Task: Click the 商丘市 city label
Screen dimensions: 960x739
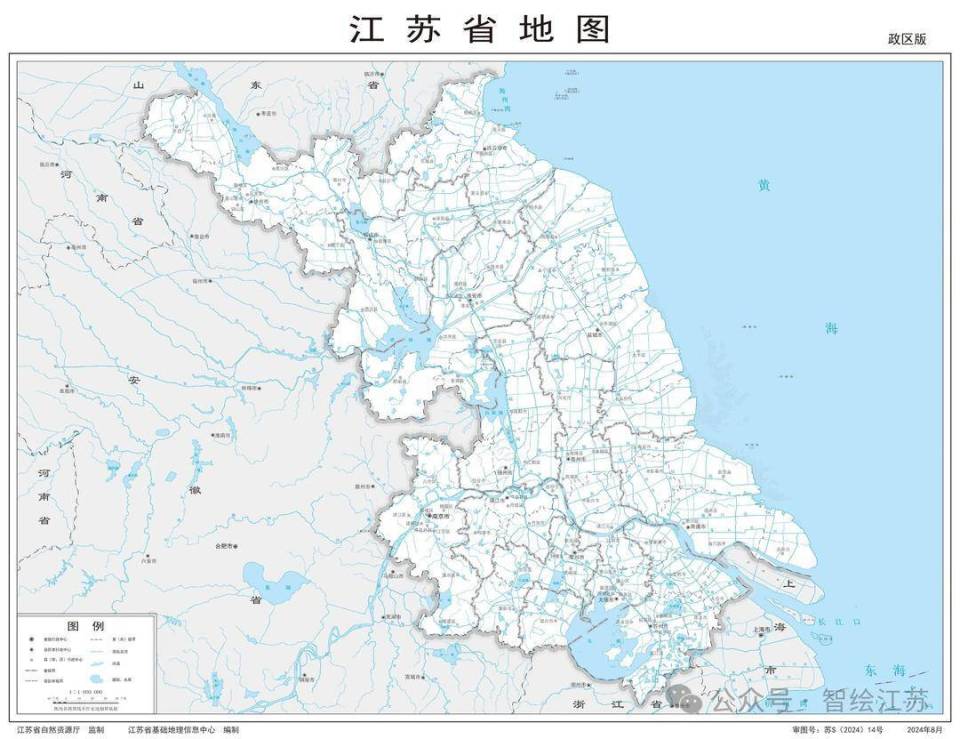Action: [48, 164]
